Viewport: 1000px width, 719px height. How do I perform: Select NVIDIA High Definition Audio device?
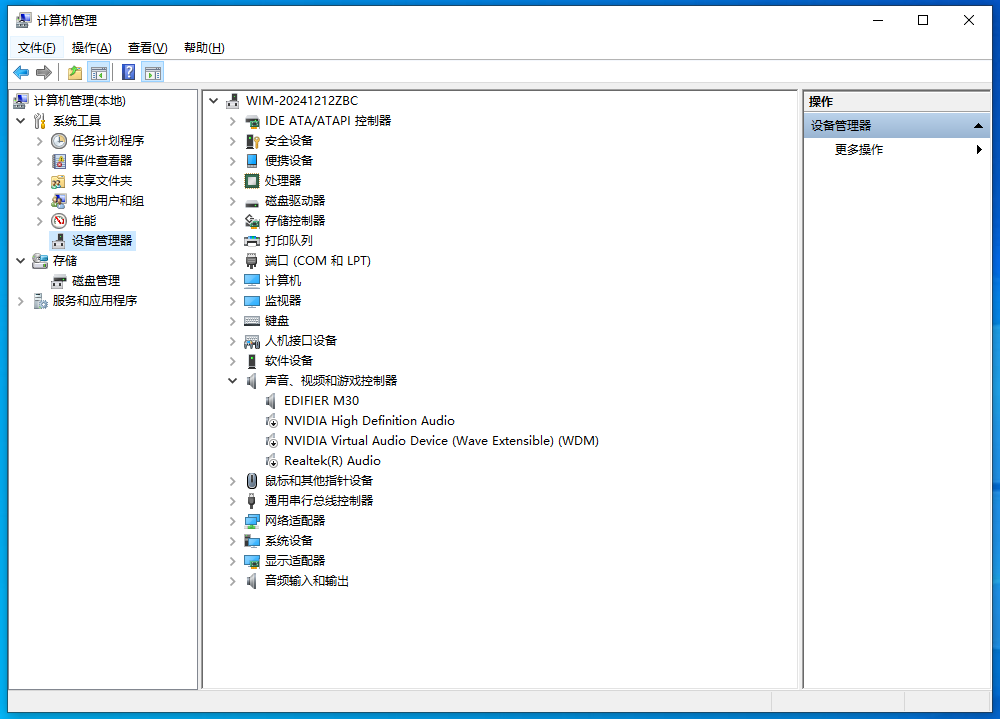(369, 420)
